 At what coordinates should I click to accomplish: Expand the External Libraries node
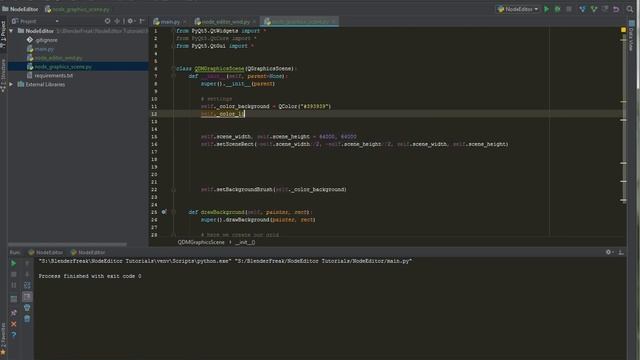click(11, 84)
